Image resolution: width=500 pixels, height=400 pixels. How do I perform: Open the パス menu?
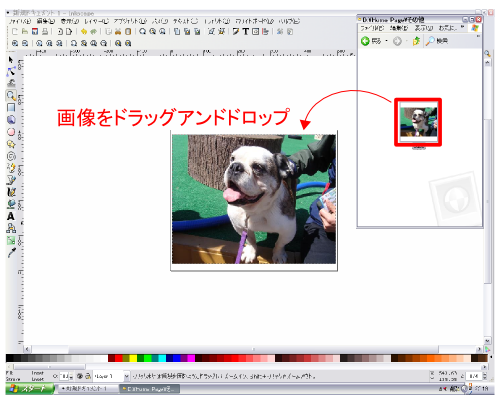[x=160, y=21]
